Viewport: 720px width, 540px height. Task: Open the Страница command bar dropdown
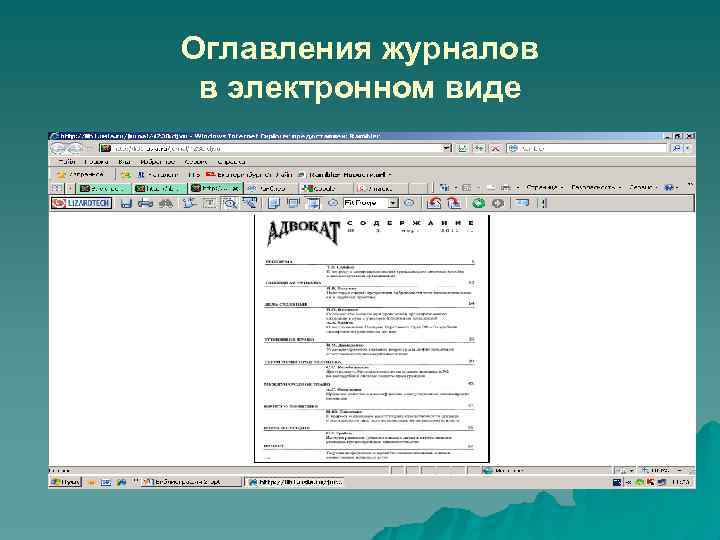[545, 187]
